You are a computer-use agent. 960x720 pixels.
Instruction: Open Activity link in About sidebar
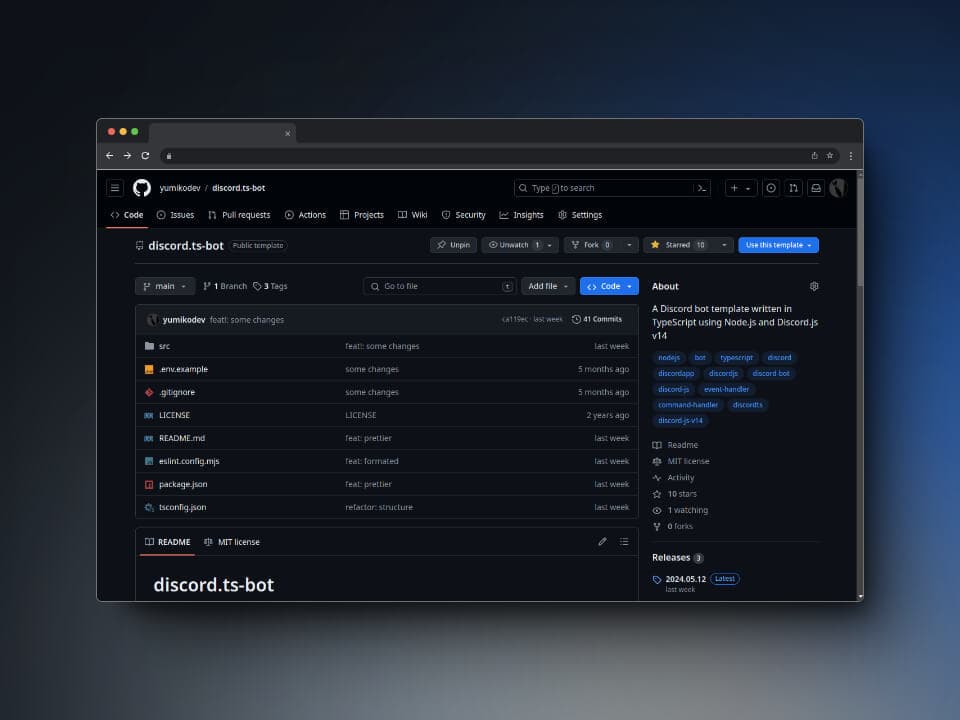[x=674, y=478]
